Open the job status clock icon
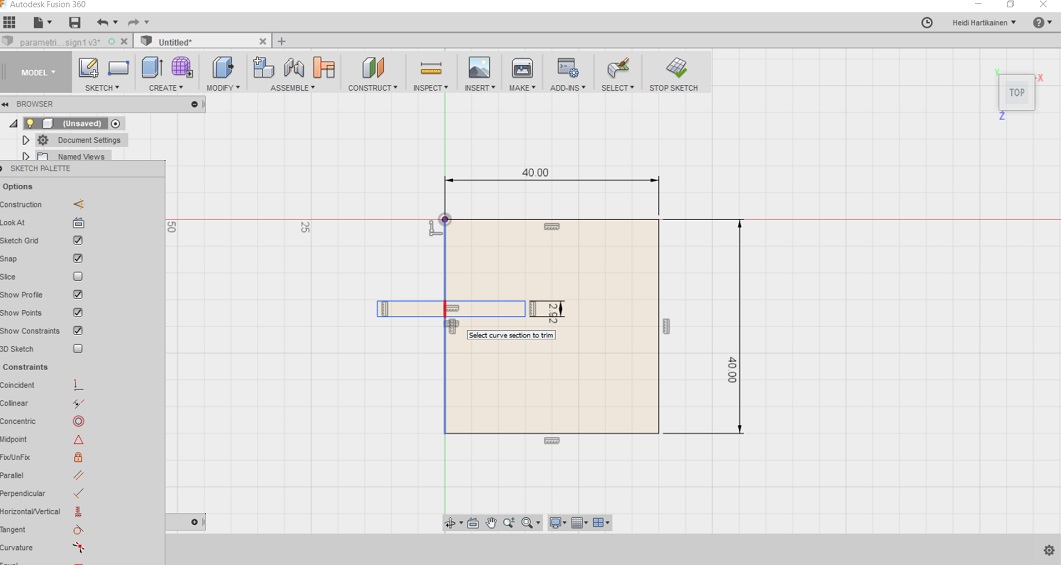Screen dimensions: 1061x565 point(927,22)
